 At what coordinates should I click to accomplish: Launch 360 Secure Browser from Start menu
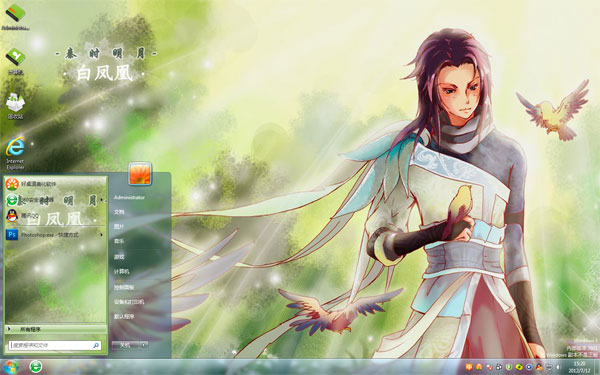point(55,200)
